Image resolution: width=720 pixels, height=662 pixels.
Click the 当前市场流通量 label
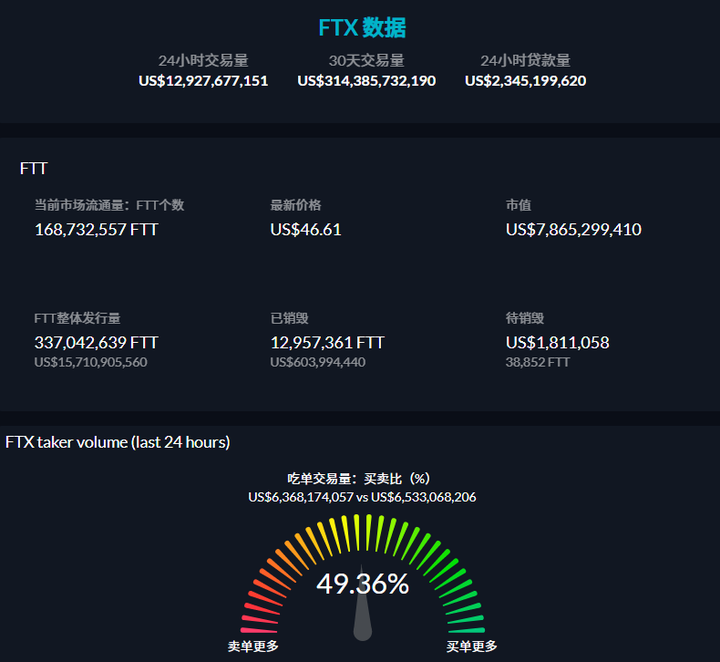80,205
